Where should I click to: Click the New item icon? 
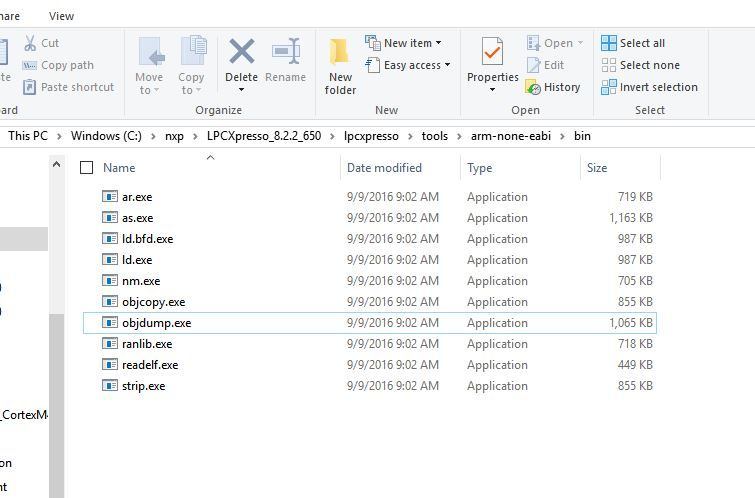point(373,43)
